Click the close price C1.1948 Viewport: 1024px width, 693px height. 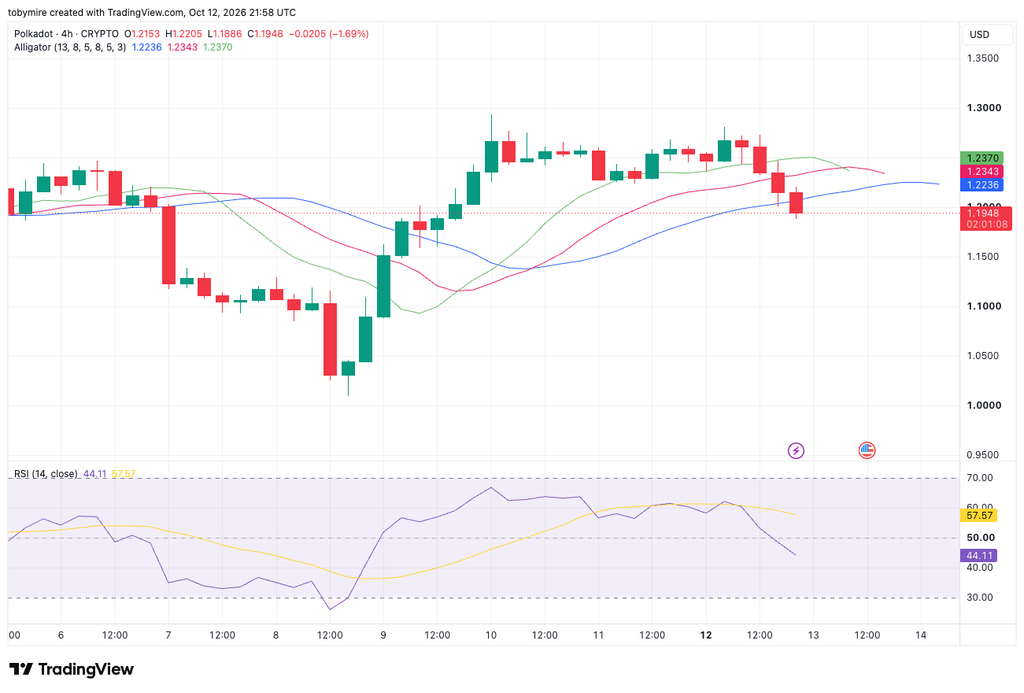(x=265, y=34)
